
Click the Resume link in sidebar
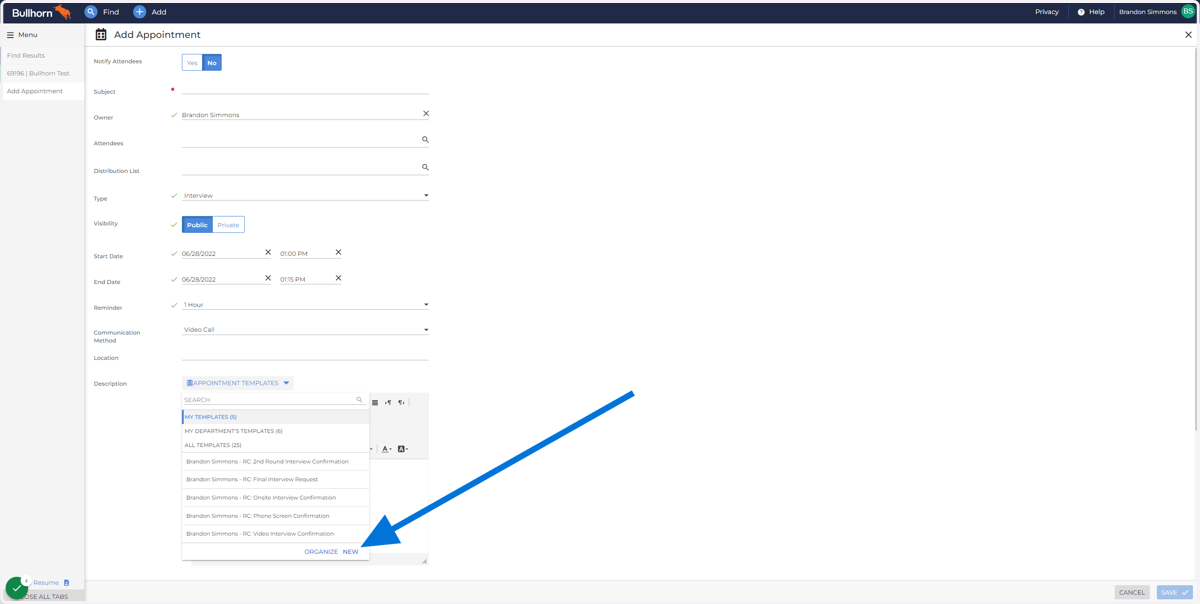(46, 583)
